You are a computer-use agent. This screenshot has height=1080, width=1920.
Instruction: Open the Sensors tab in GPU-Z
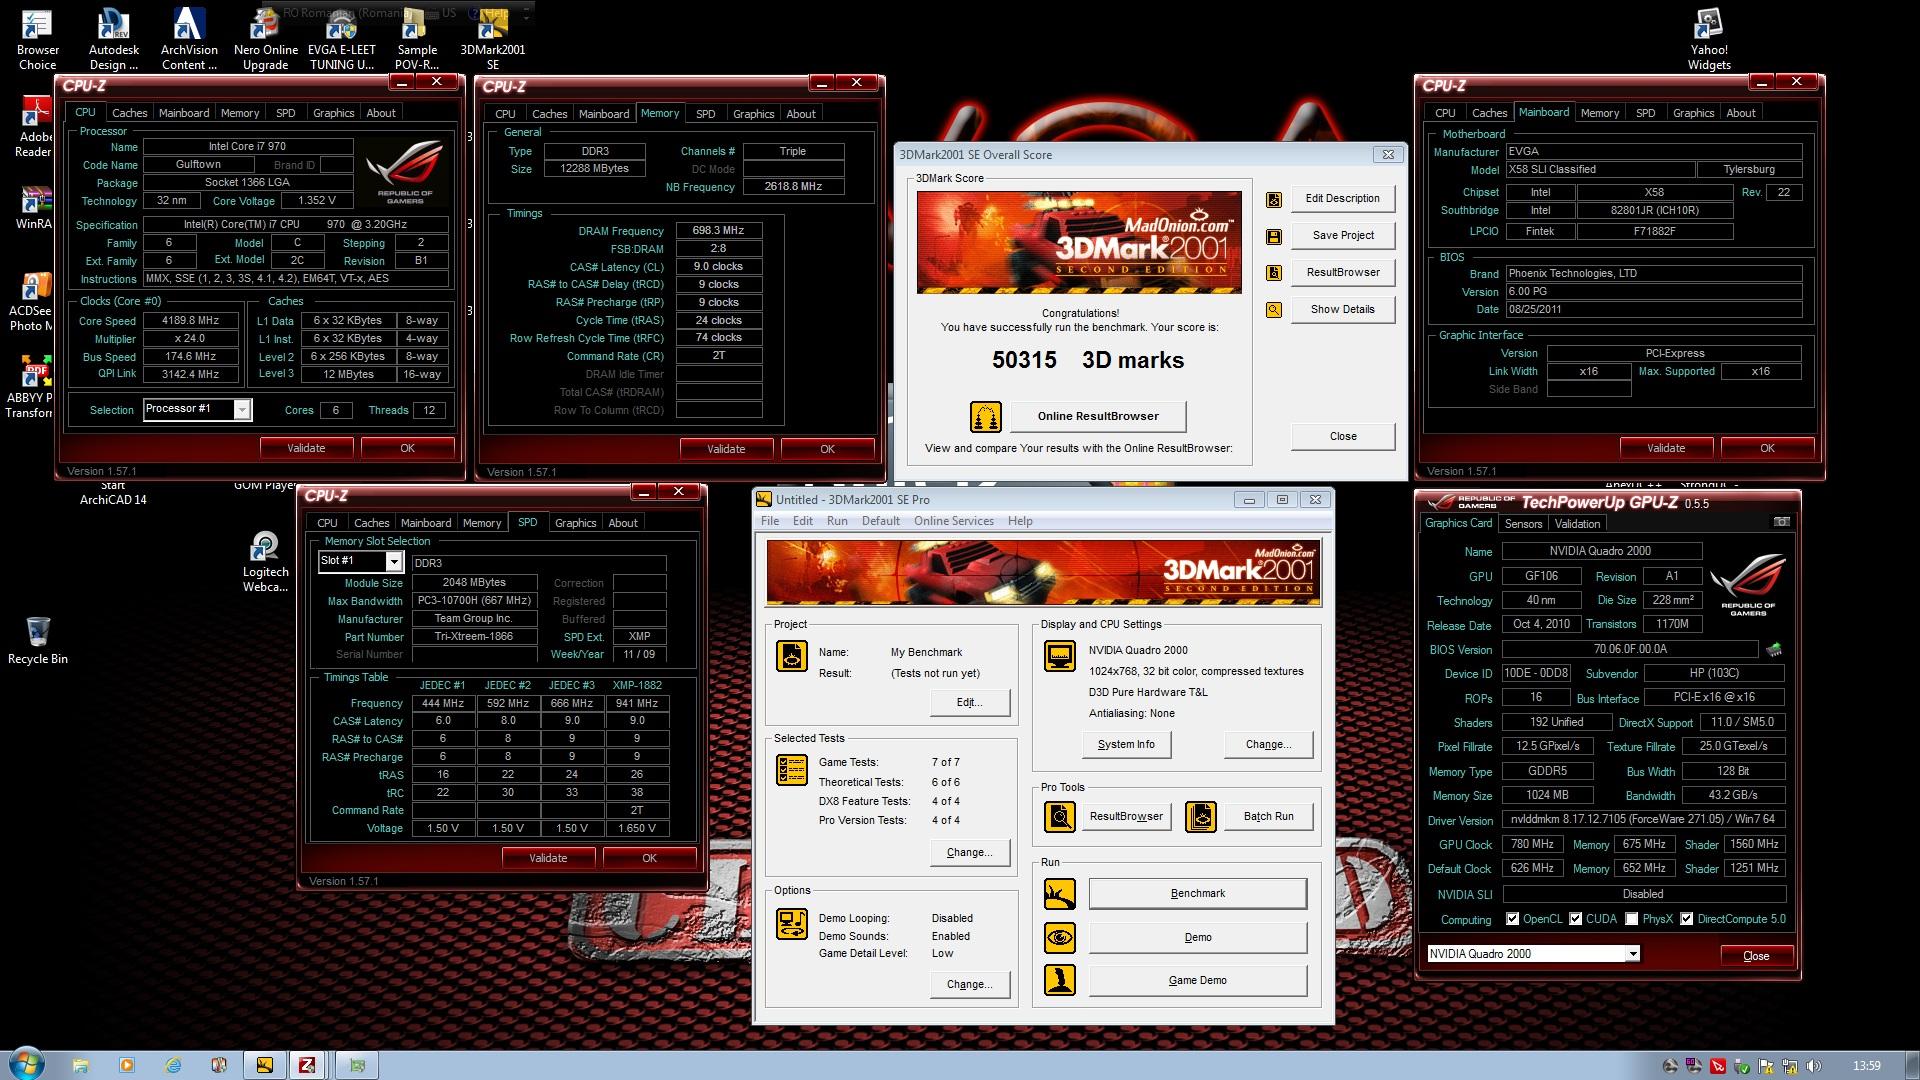[x=1523, y=524]
